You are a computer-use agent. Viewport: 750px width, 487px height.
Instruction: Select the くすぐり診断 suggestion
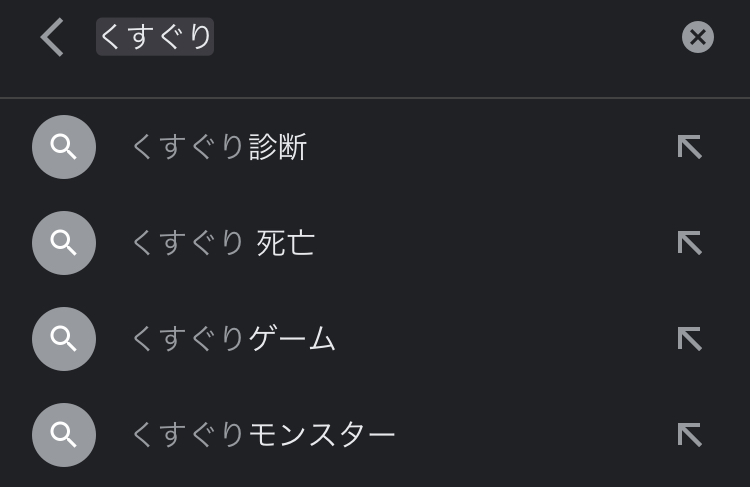pyautogui.click(x=219, y=148)
